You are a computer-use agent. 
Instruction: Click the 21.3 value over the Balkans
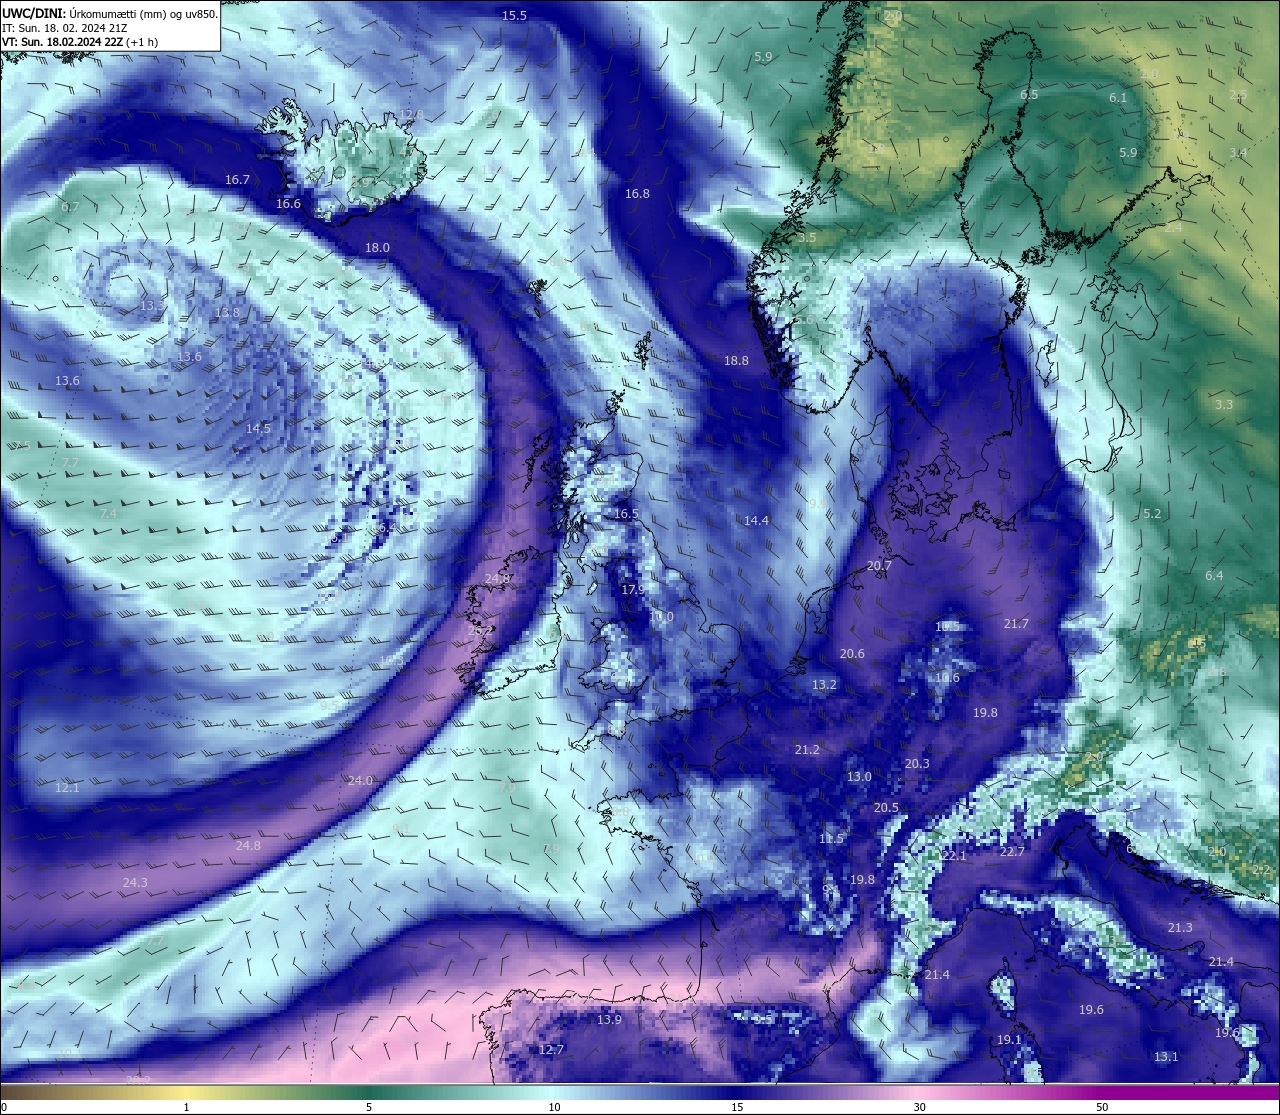(x=1180, y=927)
